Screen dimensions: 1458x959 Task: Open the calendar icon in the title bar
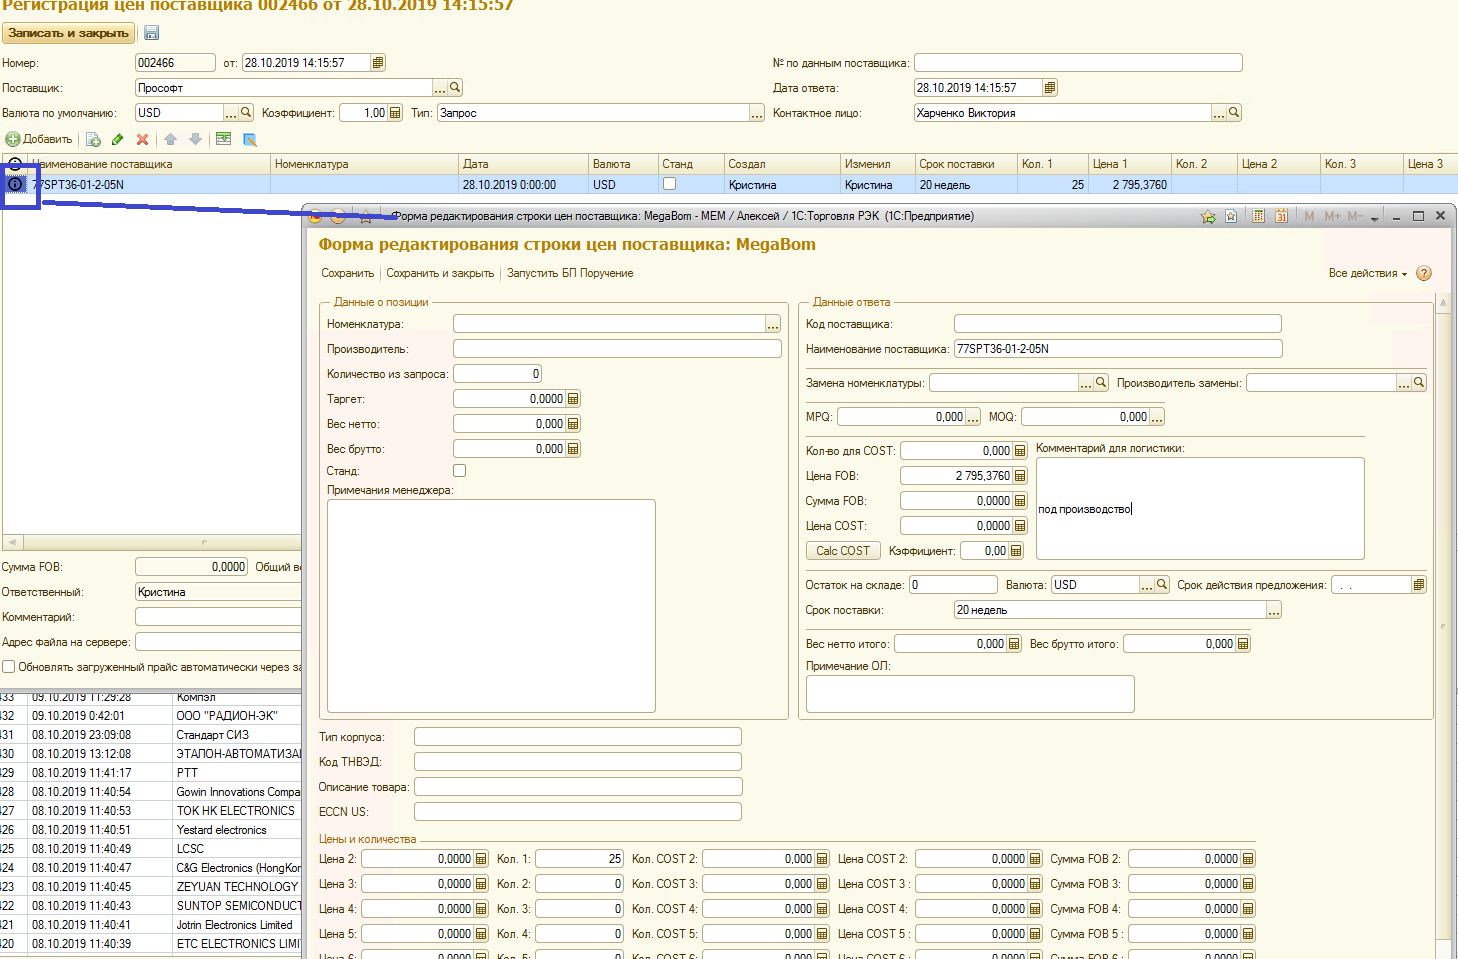pyautogui.click(x=1281, y=216)
